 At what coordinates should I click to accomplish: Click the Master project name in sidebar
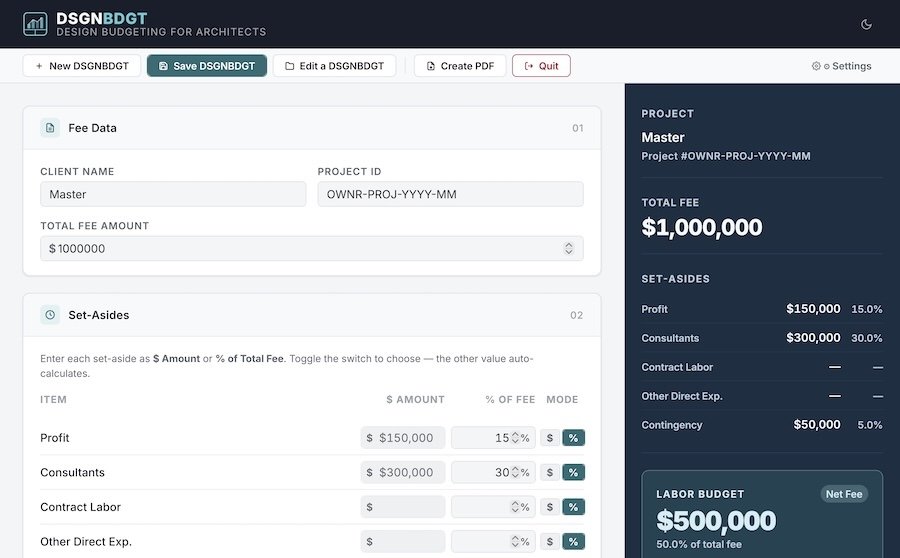tap(662, 138)
